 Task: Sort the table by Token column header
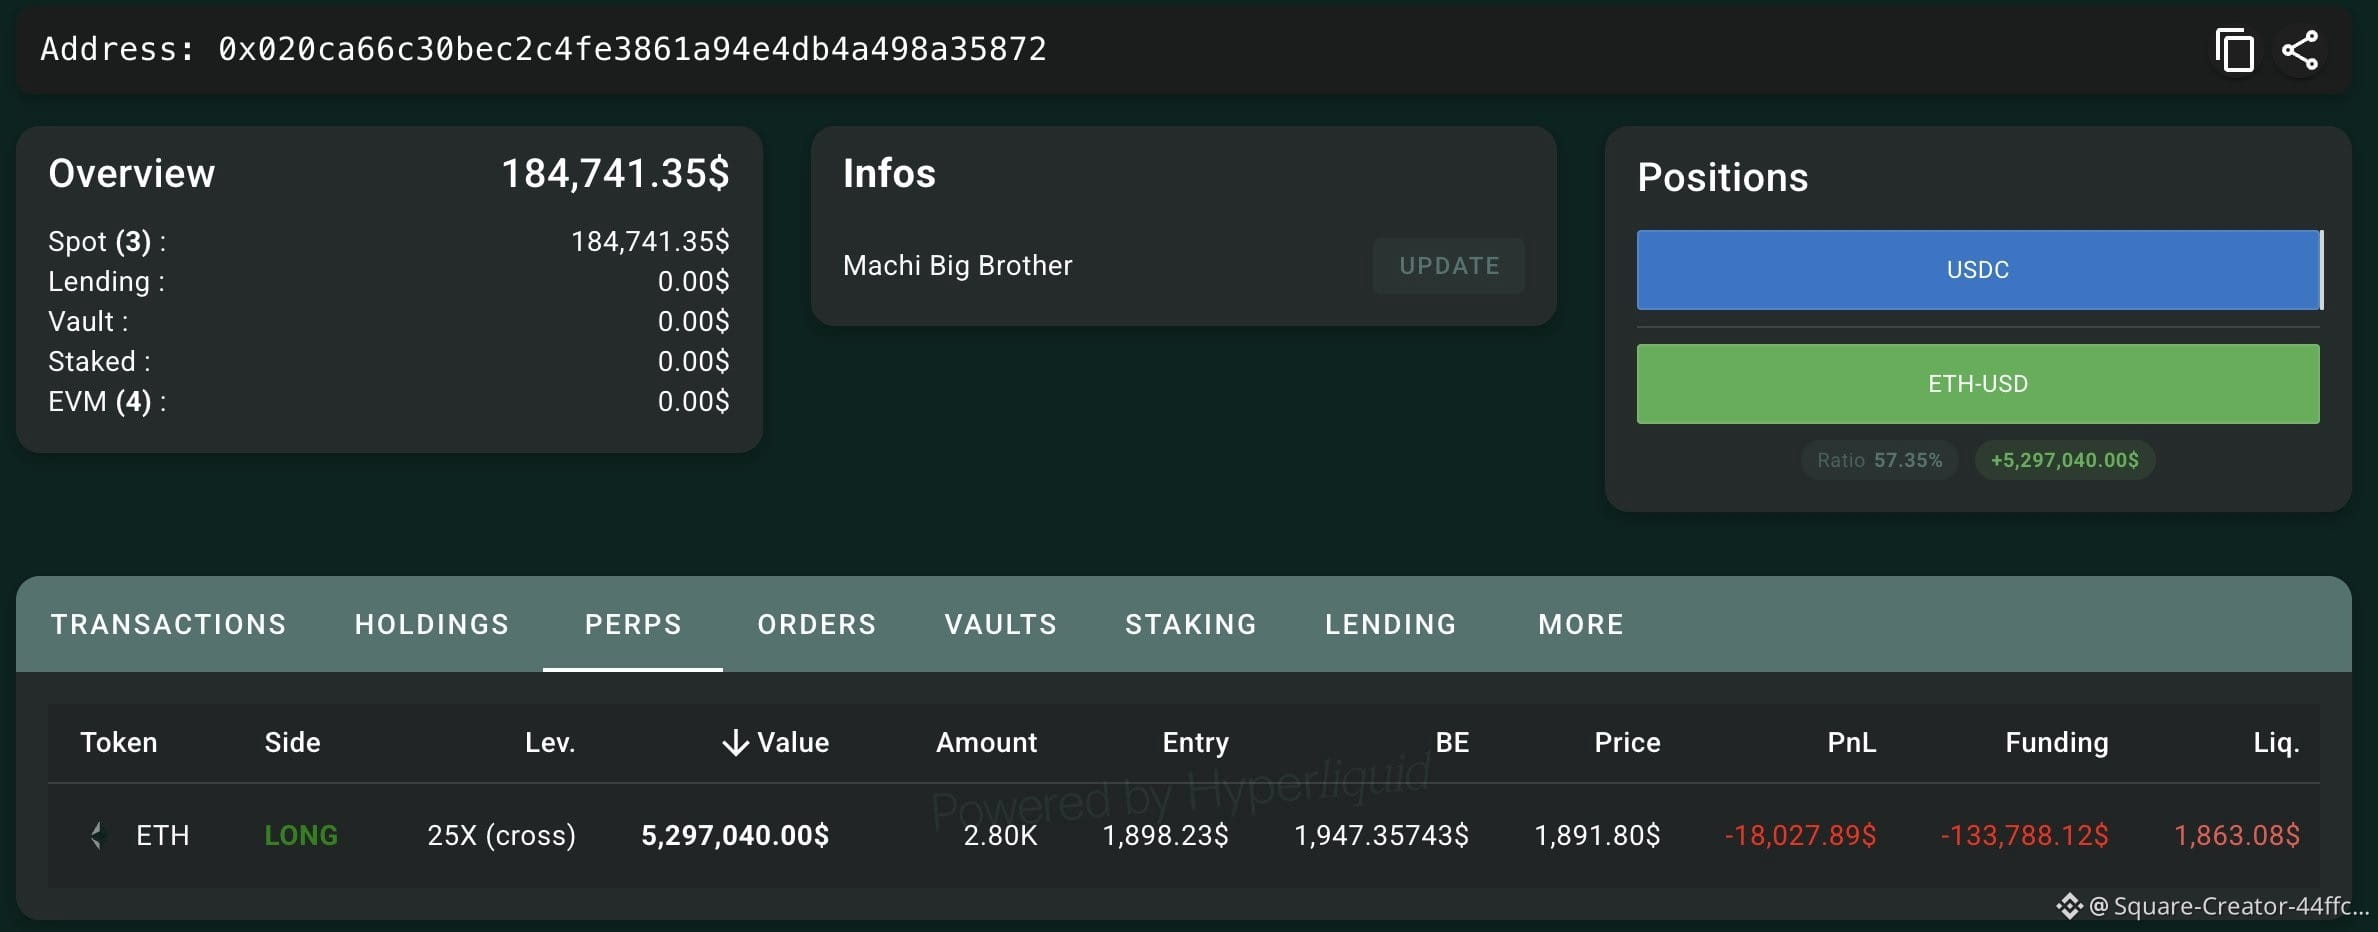pos(119,742)
